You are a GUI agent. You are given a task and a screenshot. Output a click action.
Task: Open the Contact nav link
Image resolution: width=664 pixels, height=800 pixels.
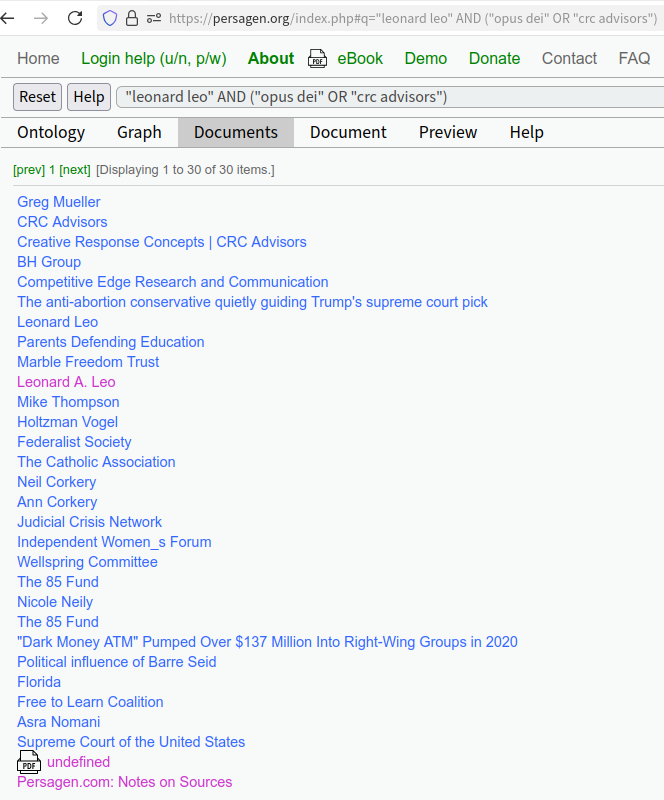pos(569,59)
